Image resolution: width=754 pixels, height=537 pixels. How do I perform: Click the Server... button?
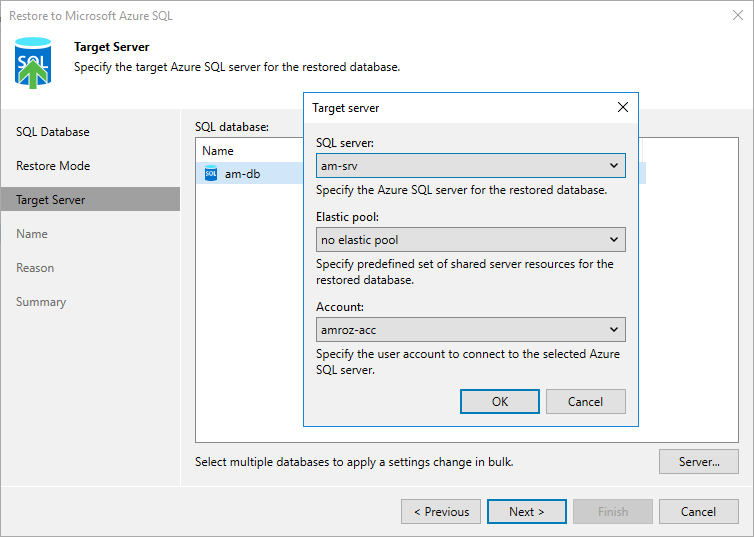(x=699, y=462)
